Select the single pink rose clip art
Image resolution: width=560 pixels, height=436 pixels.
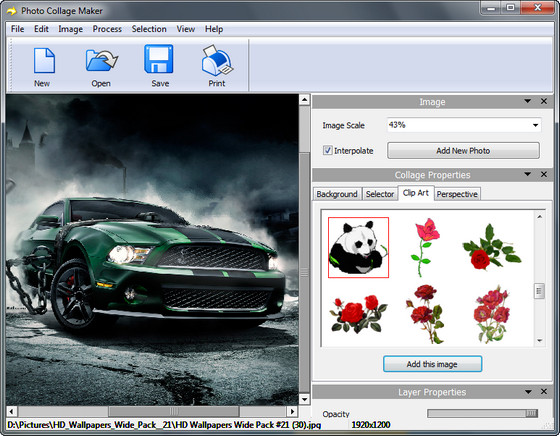425,247
